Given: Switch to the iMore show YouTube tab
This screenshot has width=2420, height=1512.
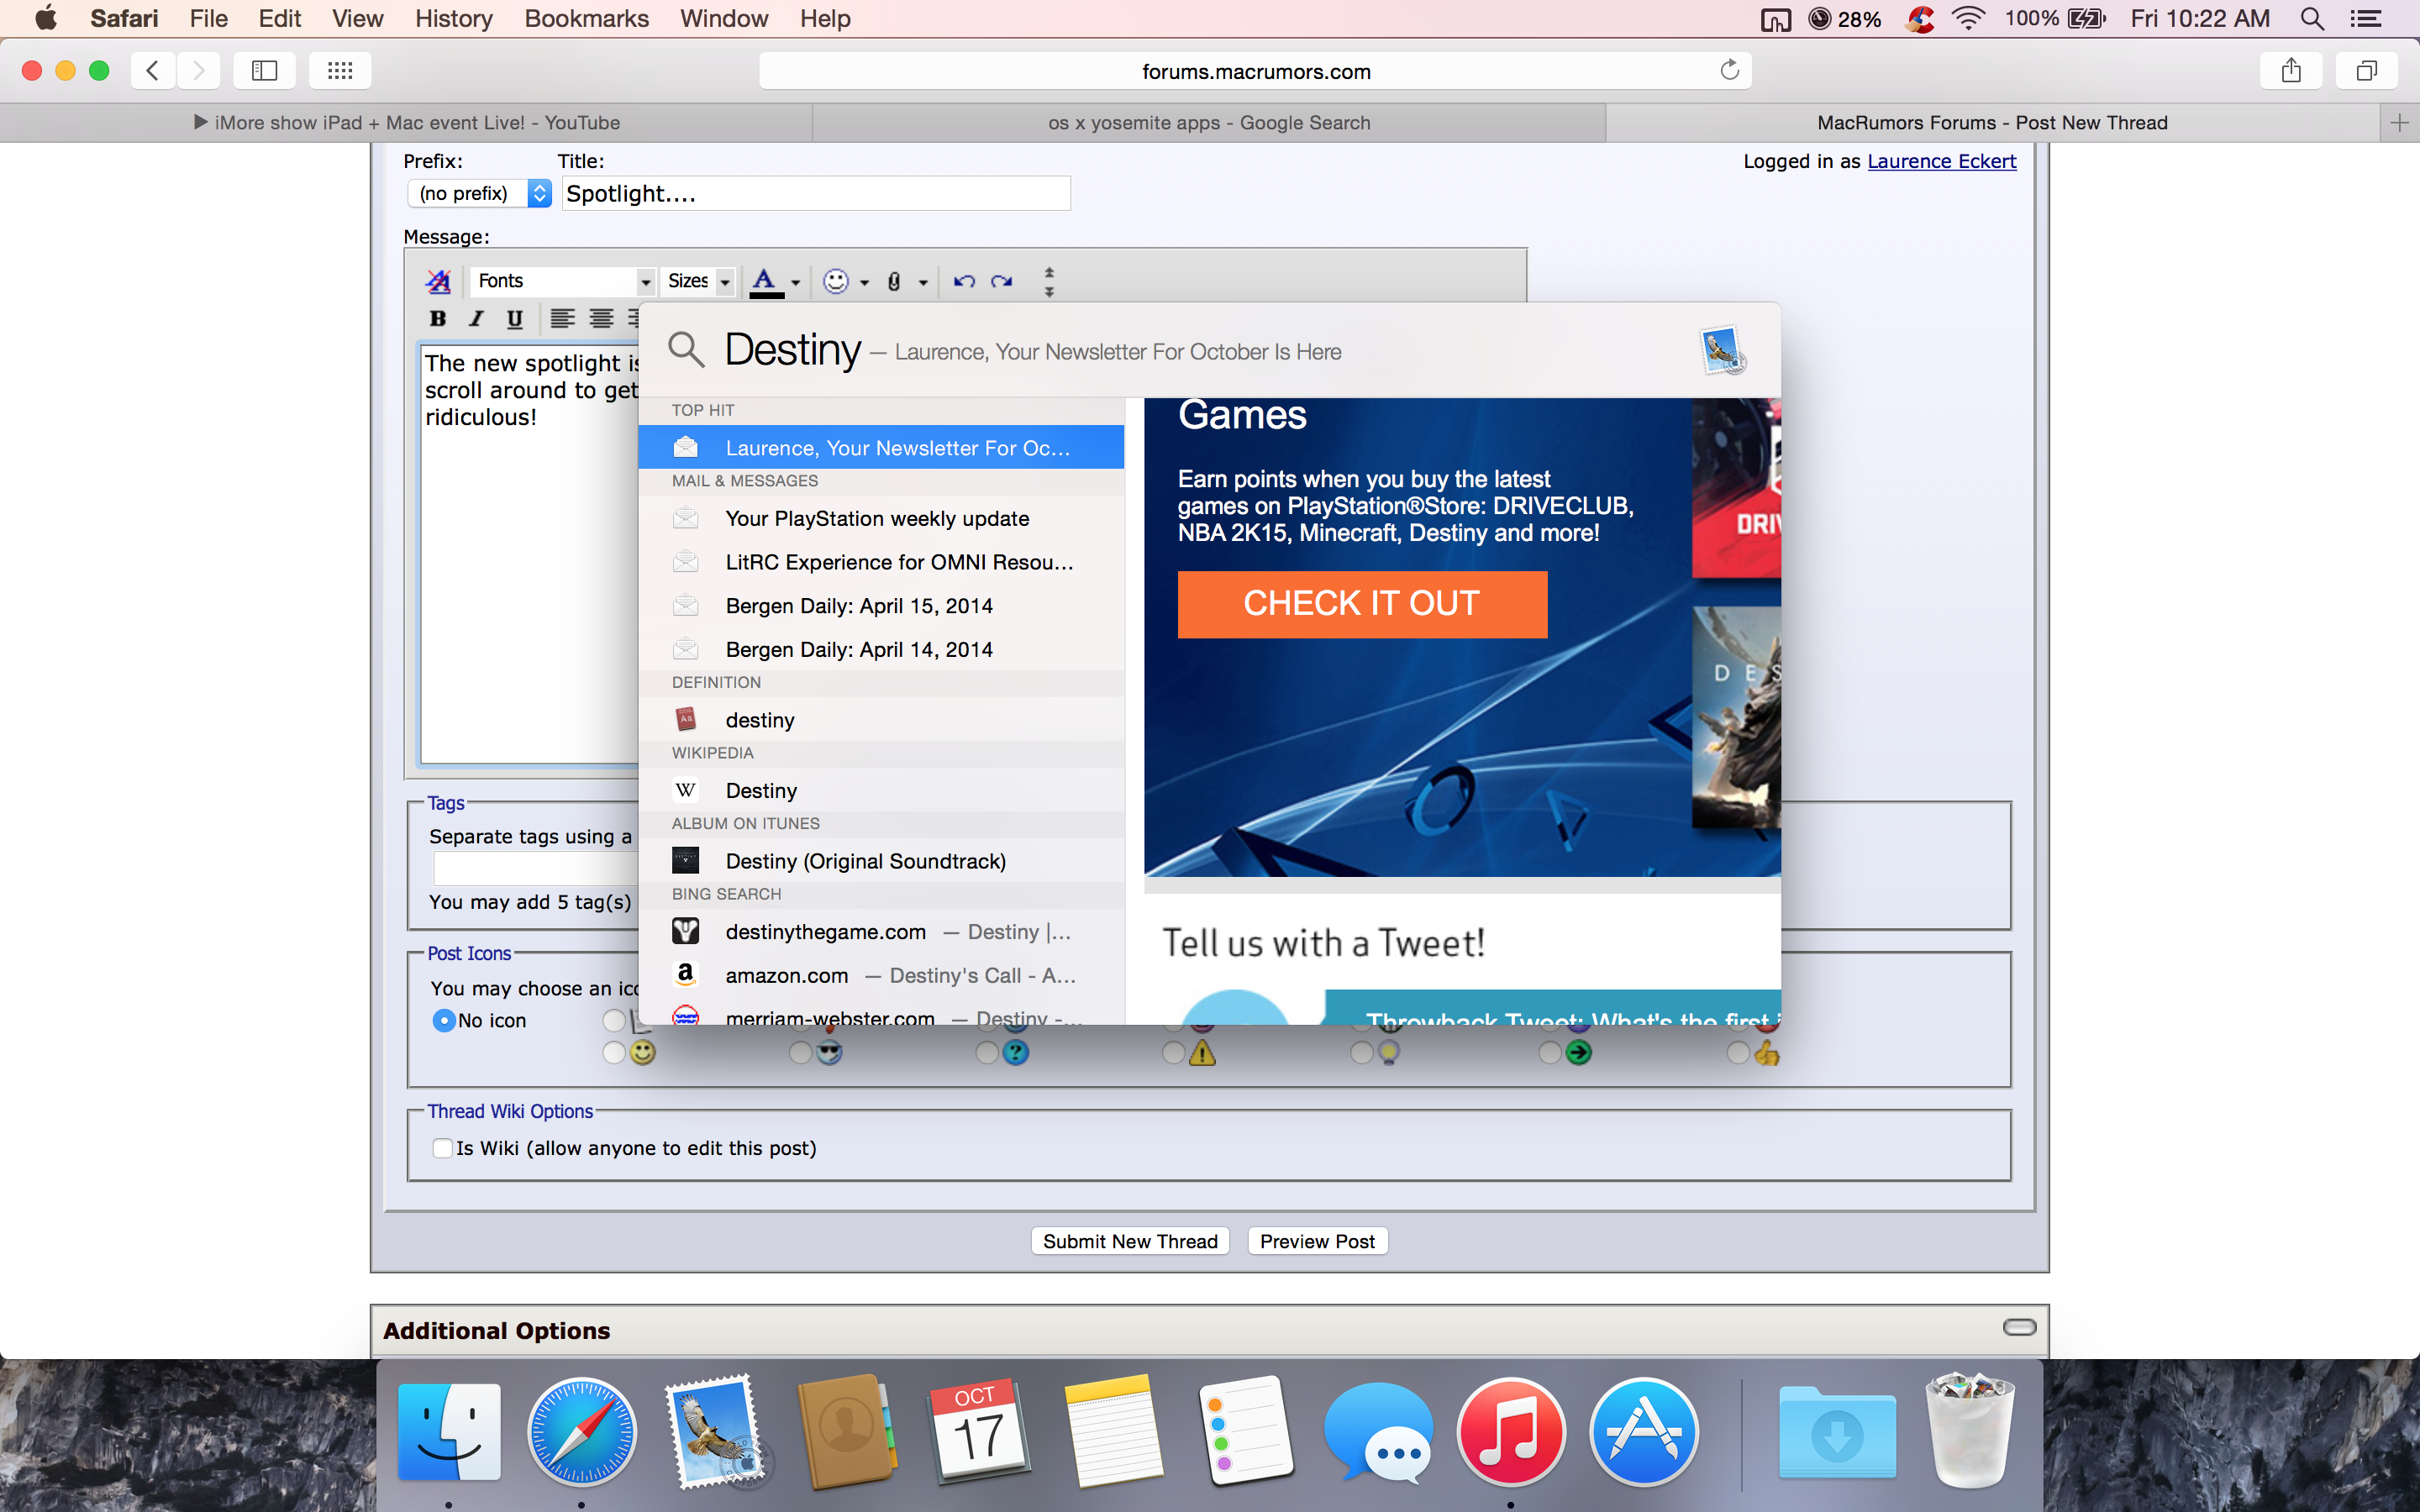Looking at the screenshot, I should tap(406, 123).
